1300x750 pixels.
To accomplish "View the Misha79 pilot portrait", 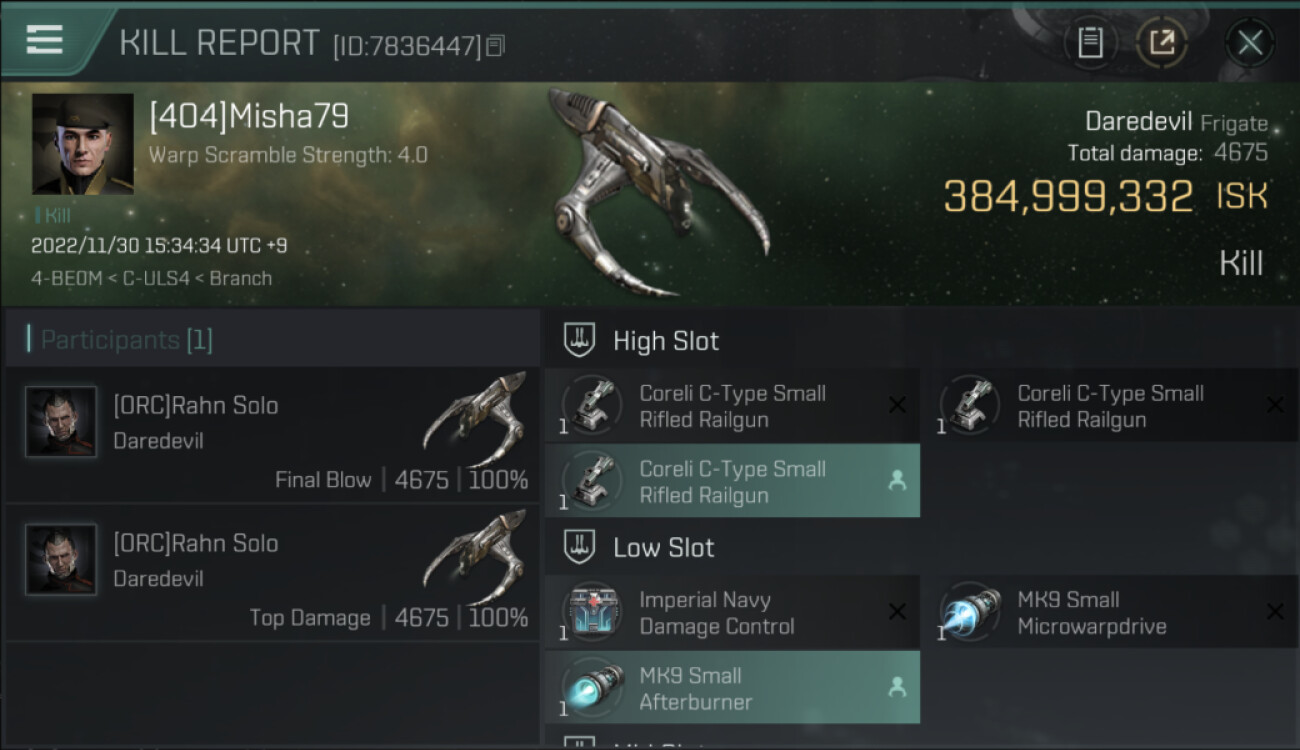I will point(83,144).
